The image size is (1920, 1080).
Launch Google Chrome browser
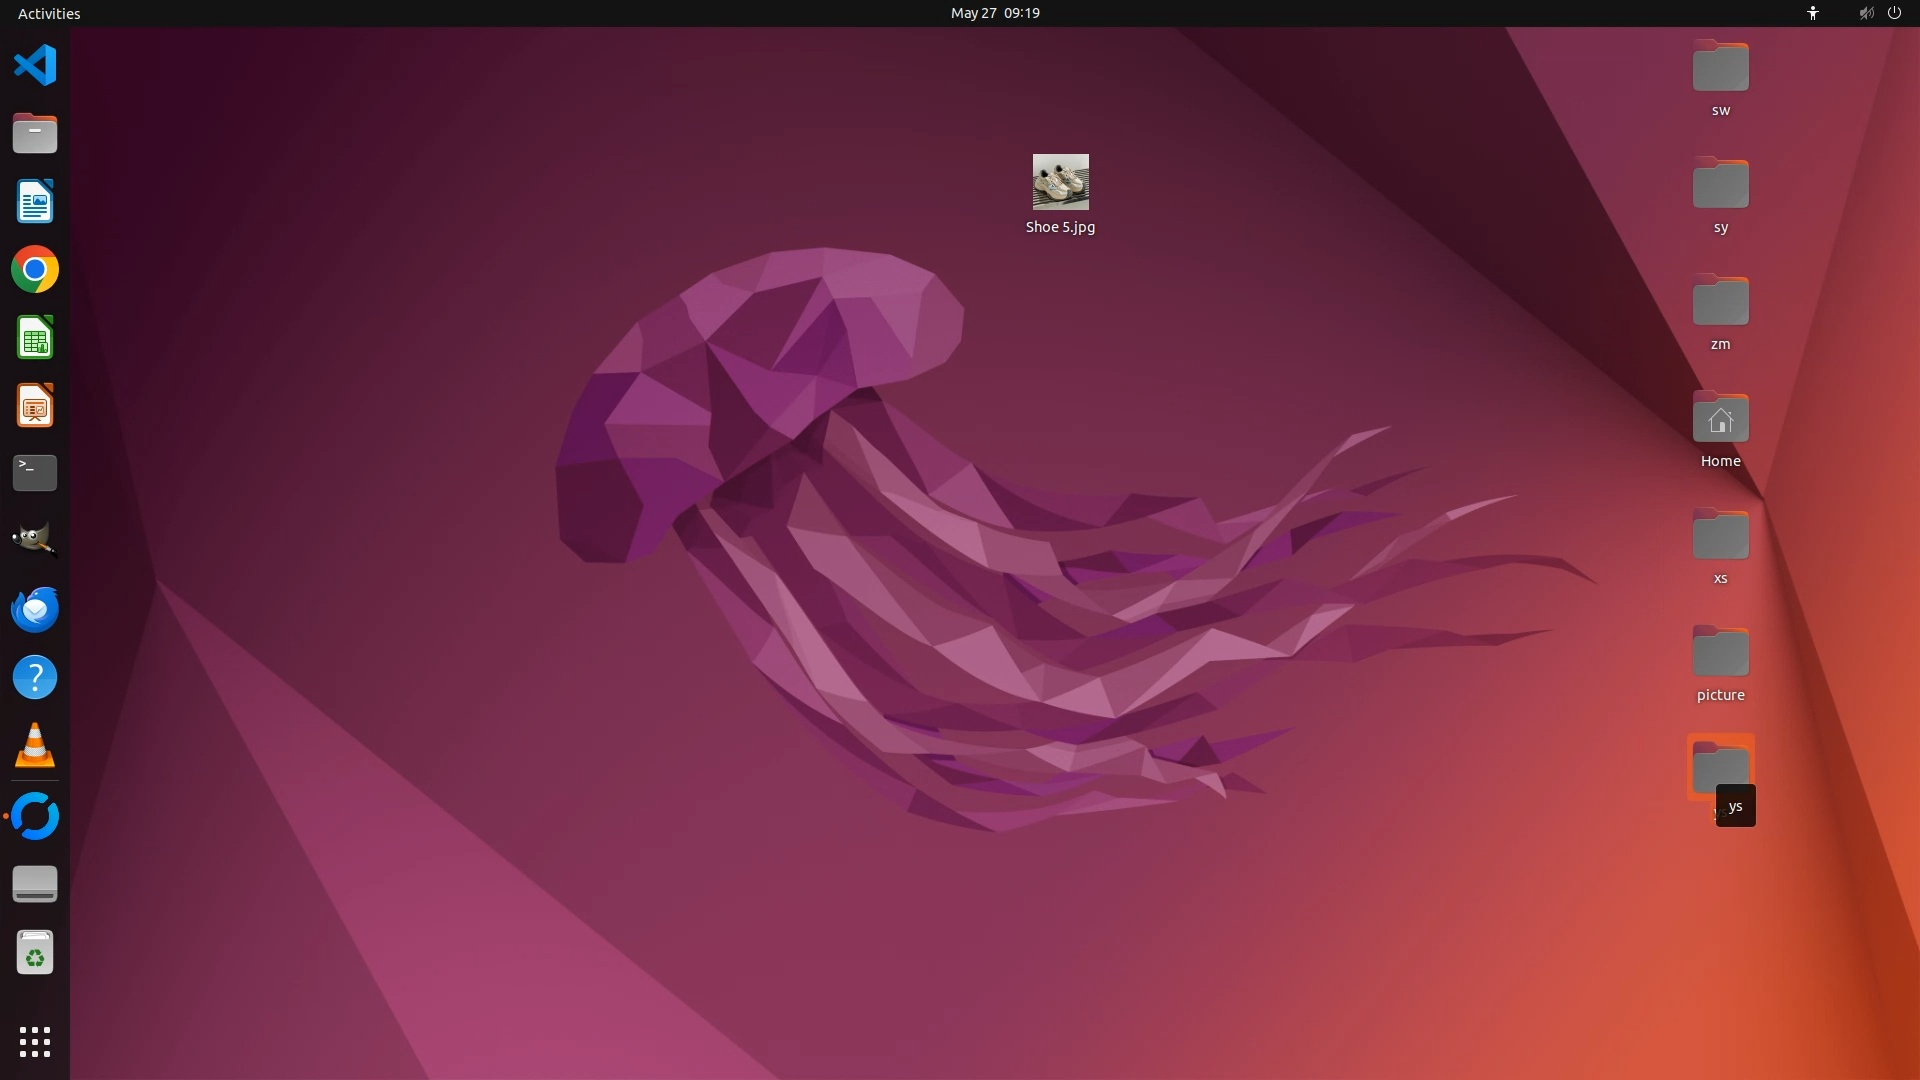[35, 270]
